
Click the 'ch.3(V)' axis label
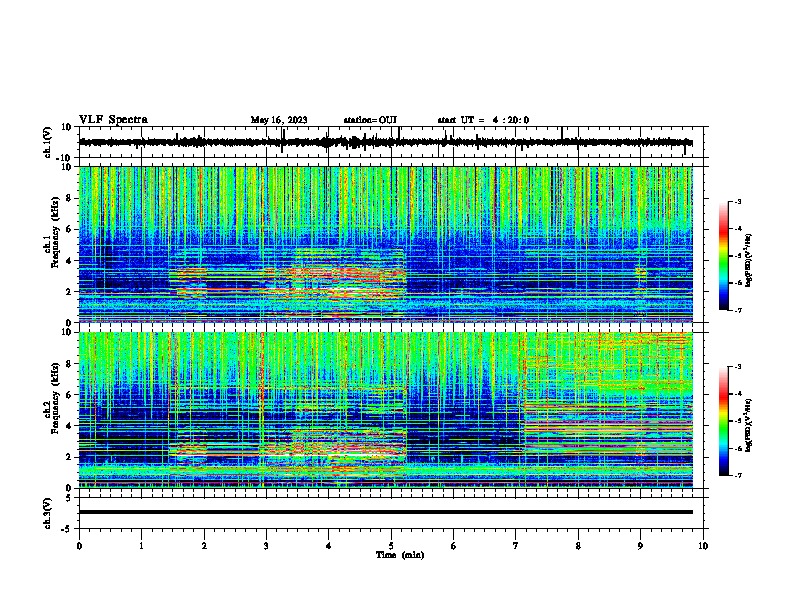pos(48,513)
